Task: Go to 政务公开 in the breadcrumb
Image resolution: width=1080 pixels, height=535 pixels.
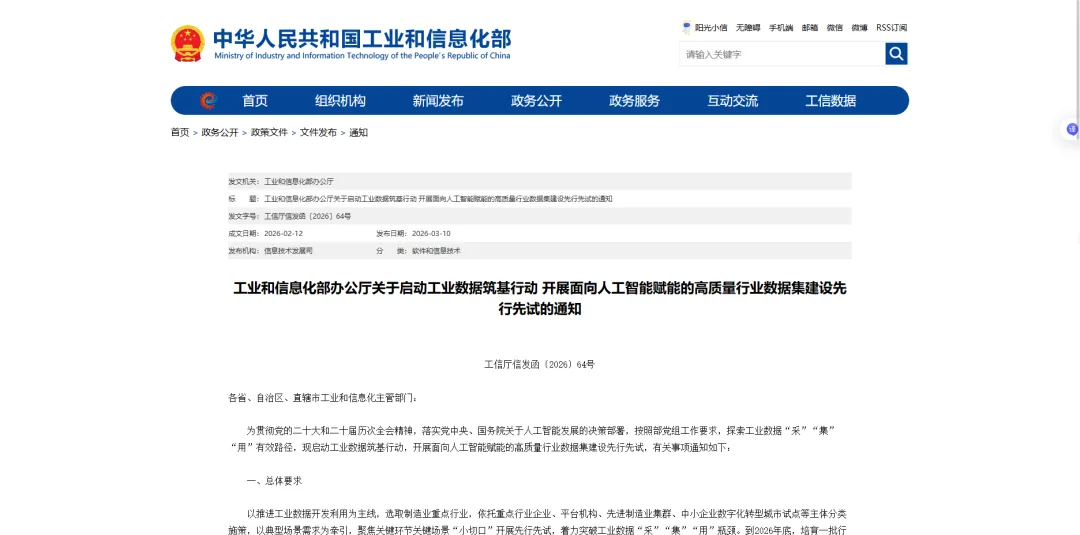Action: coord(220,132)
